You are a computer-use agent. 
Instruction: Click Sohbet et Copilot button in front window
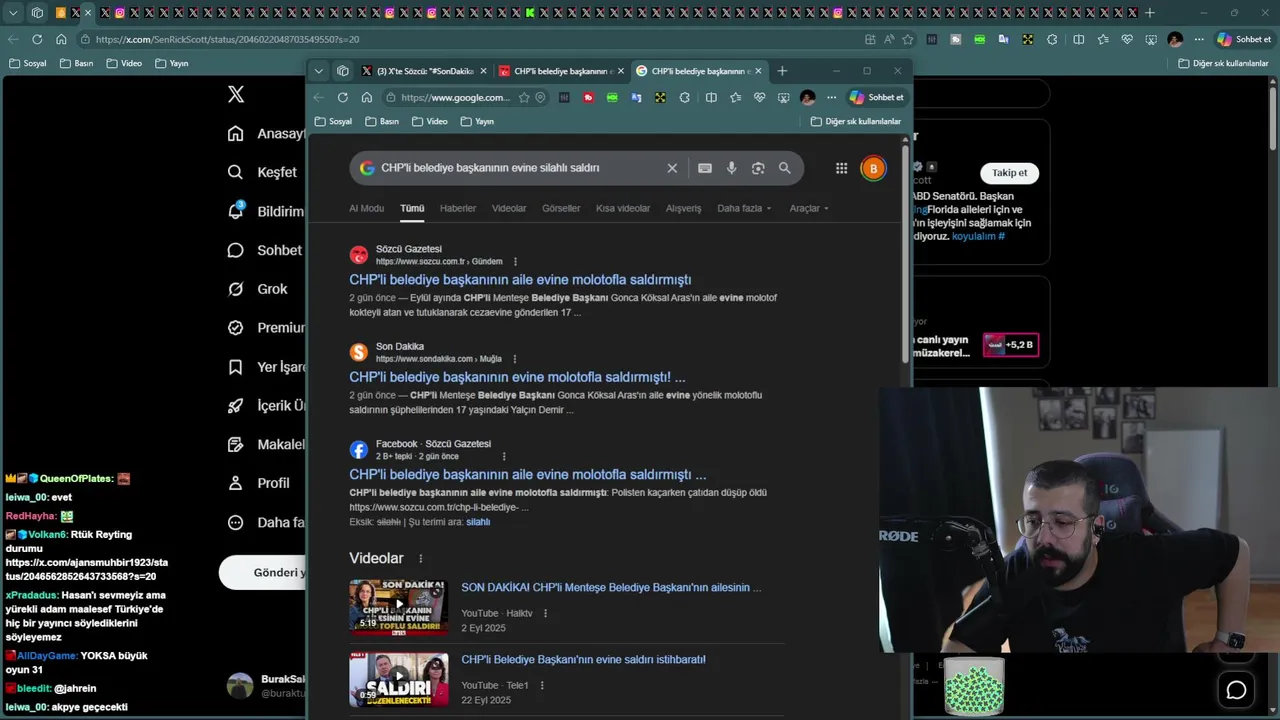coord(876,97)
